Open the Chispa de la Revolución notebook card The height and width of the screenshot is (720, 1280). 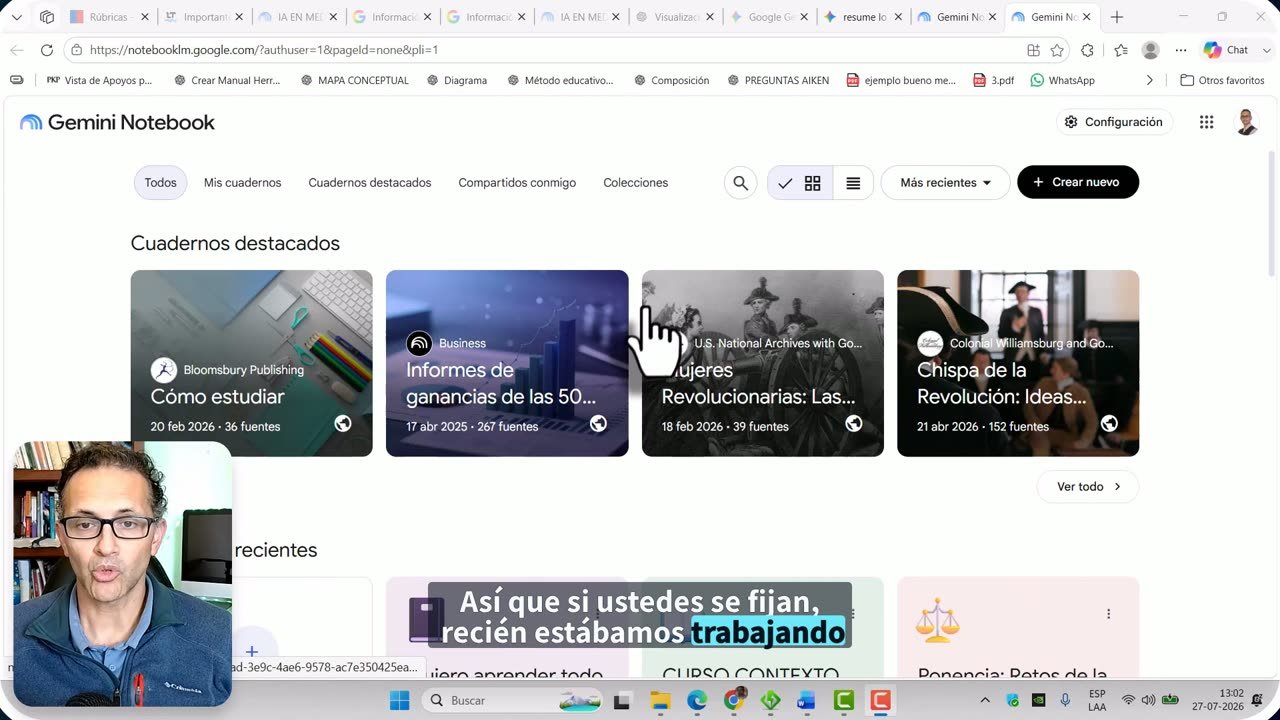1018,363
